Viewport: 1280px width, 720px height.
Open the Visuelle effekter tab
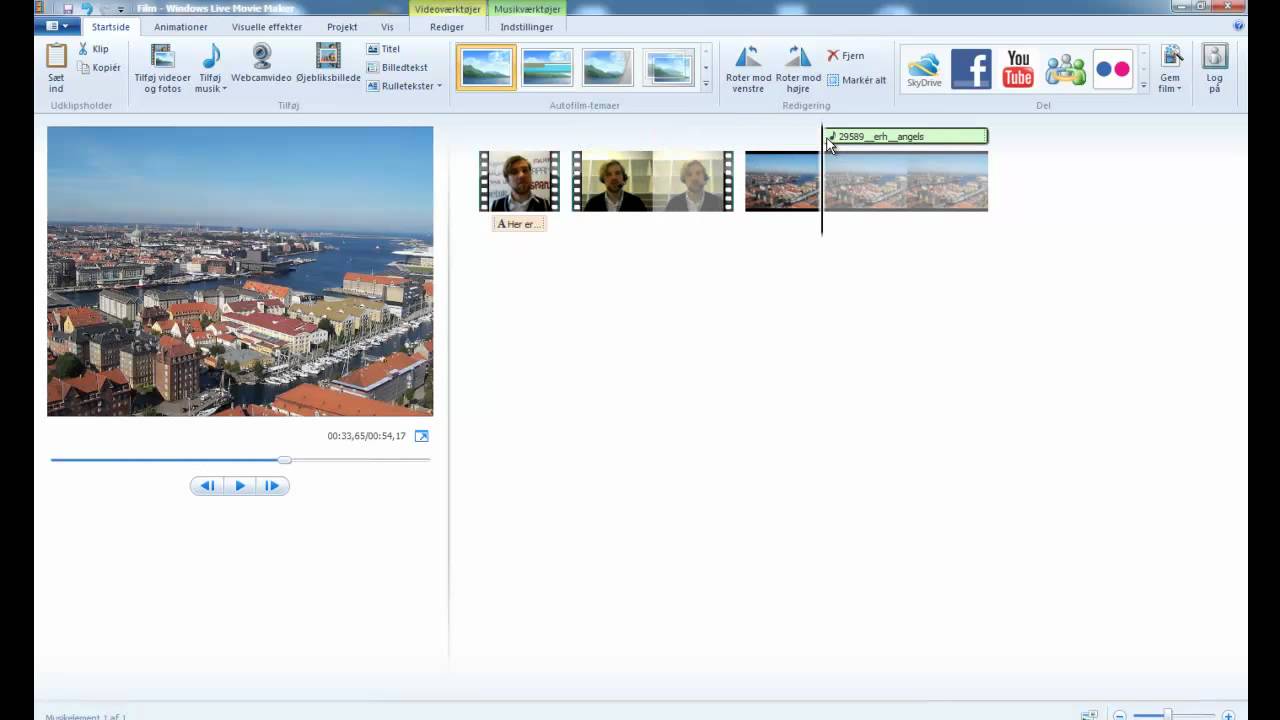[267, 27]
